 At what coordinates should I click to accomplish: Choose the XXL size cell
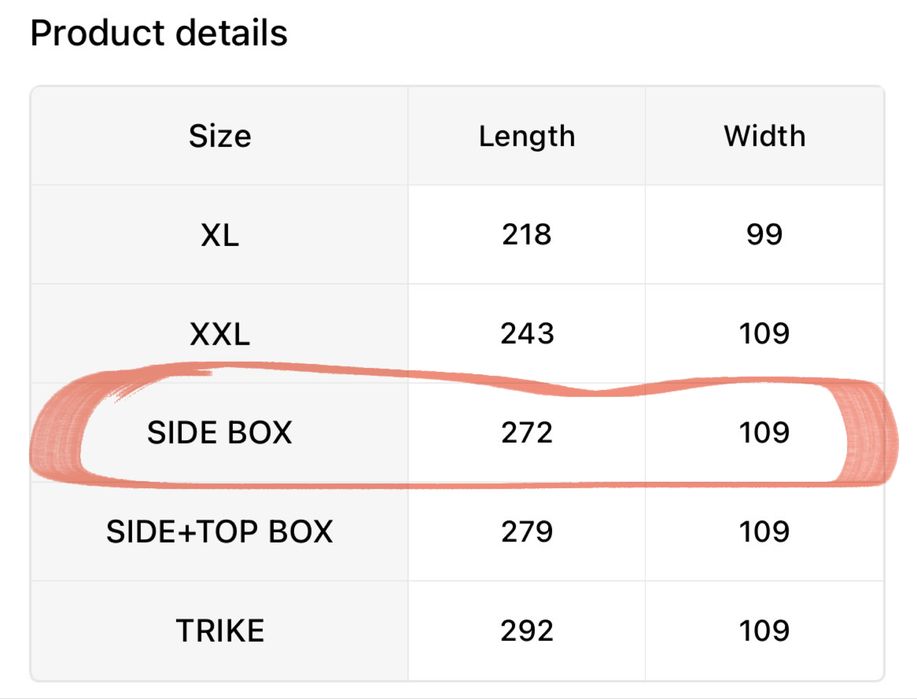pos(219,334)
